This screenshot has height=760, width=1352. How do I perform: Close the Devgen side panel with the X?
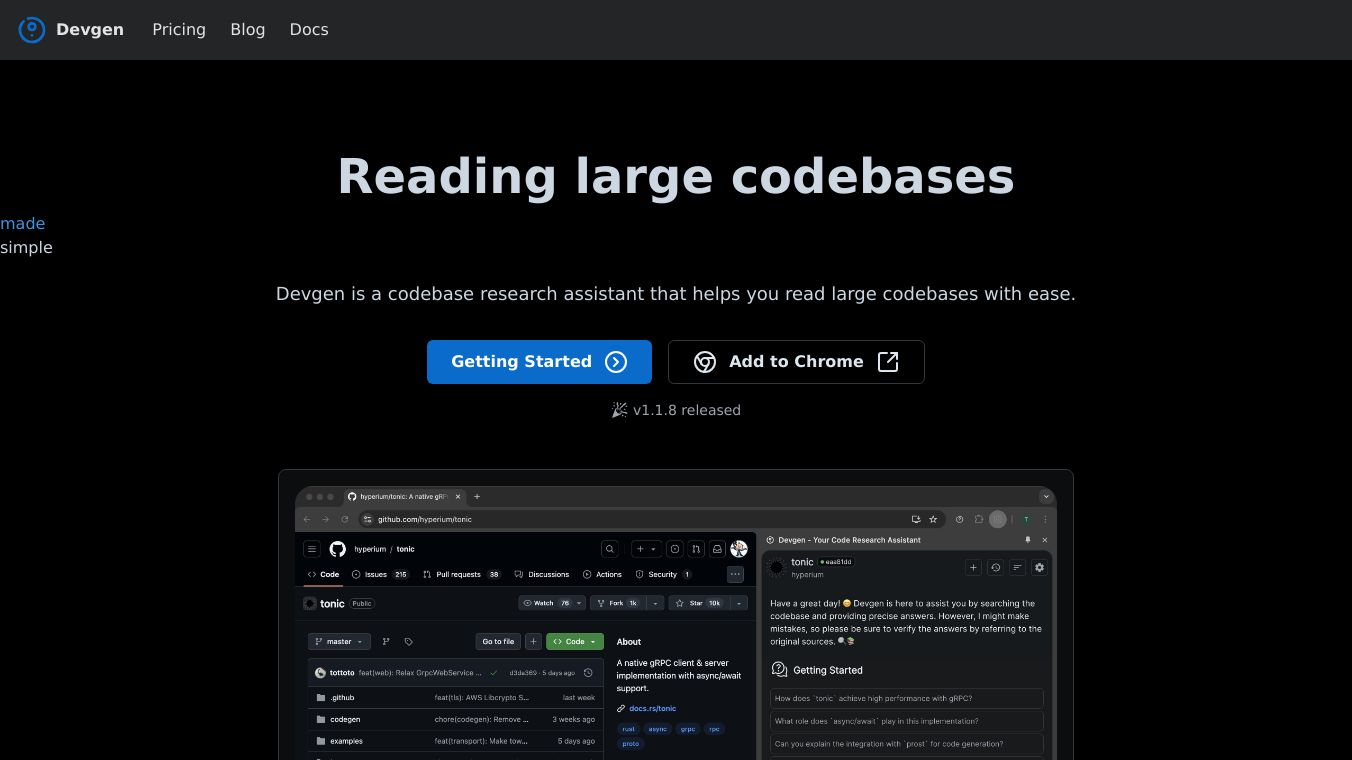click(x=1045, y=540)
